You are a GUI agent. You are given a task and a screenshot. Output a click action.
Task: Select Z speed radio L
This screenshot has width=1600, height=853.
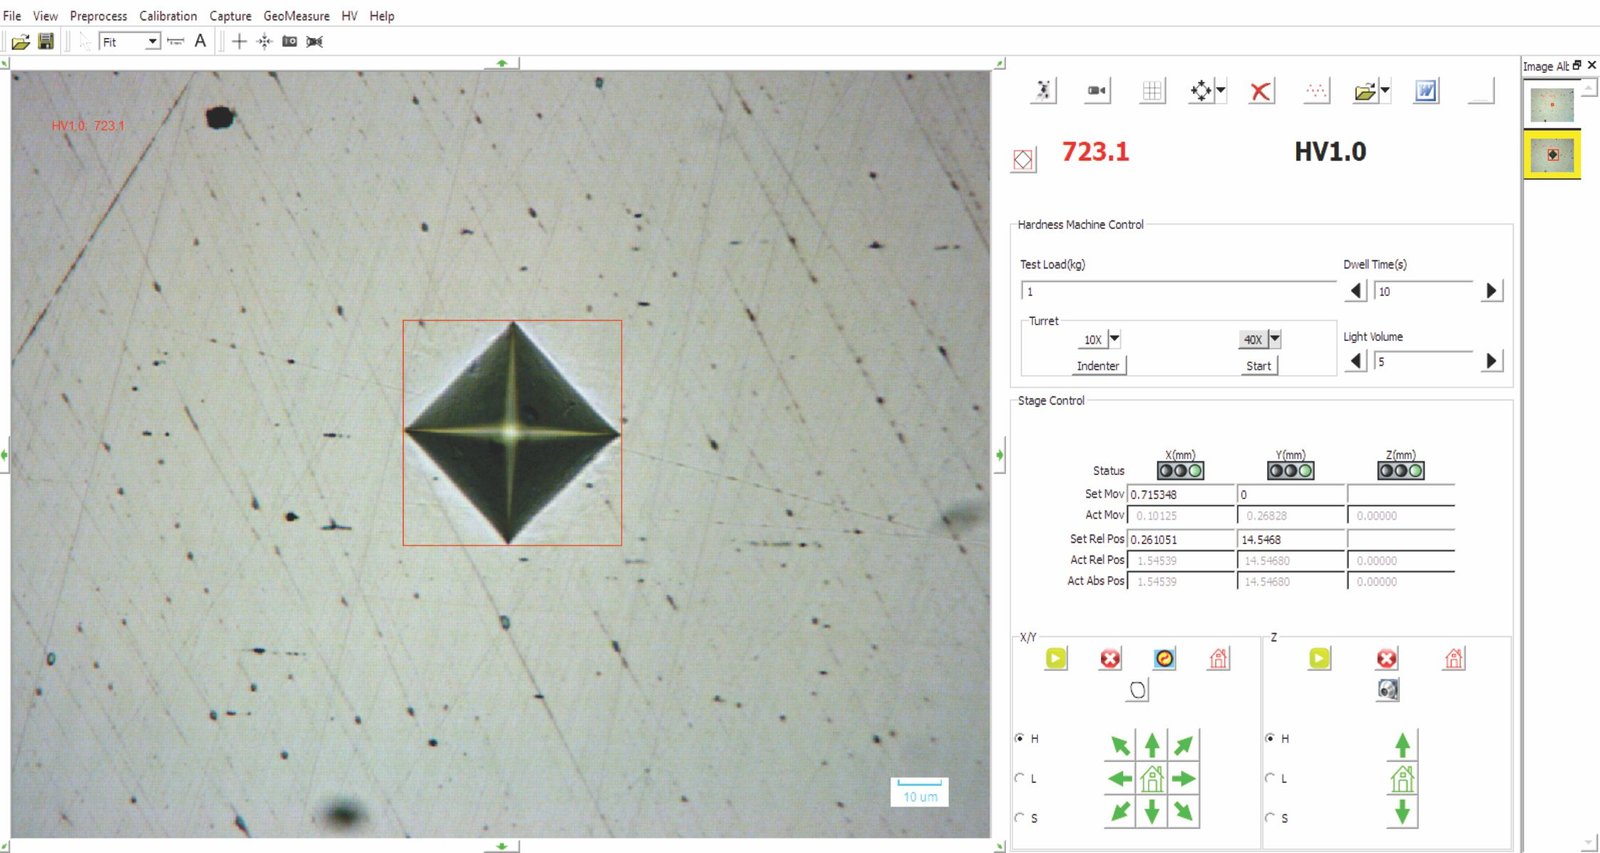pyautogui.click(x=1270, y=778)
